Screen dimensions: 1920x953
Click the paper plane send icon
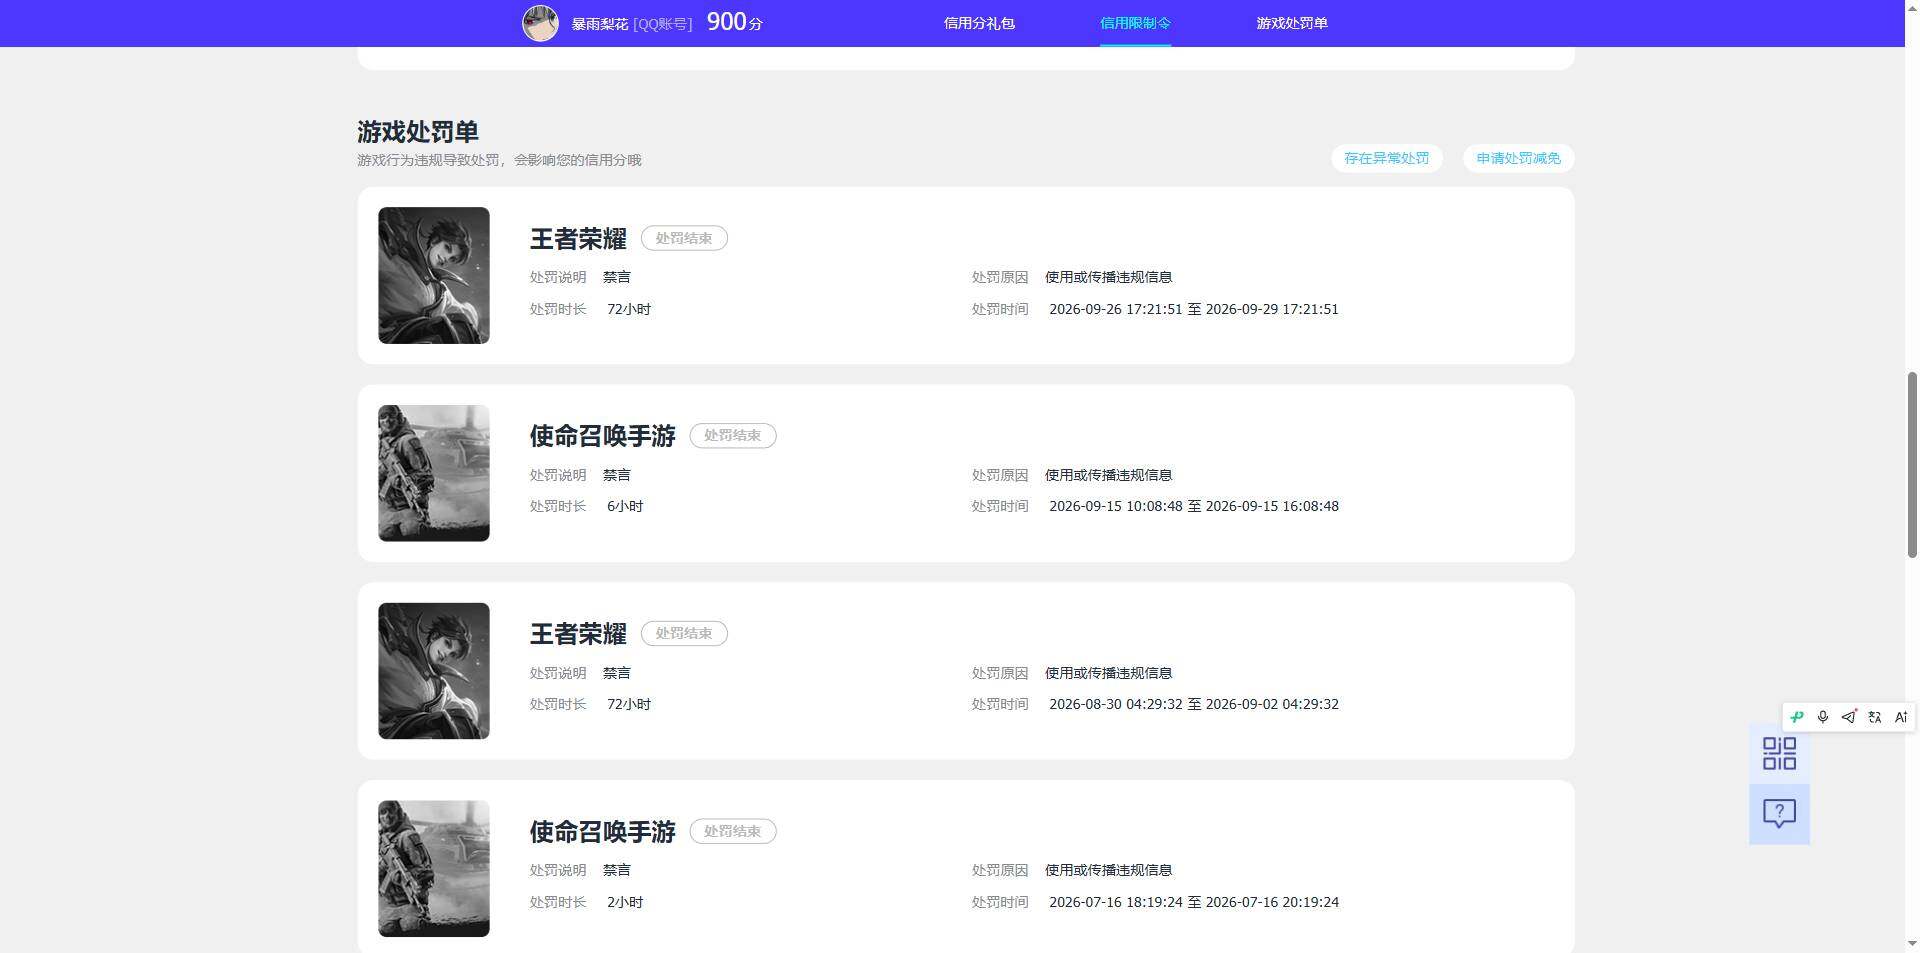1849,717
